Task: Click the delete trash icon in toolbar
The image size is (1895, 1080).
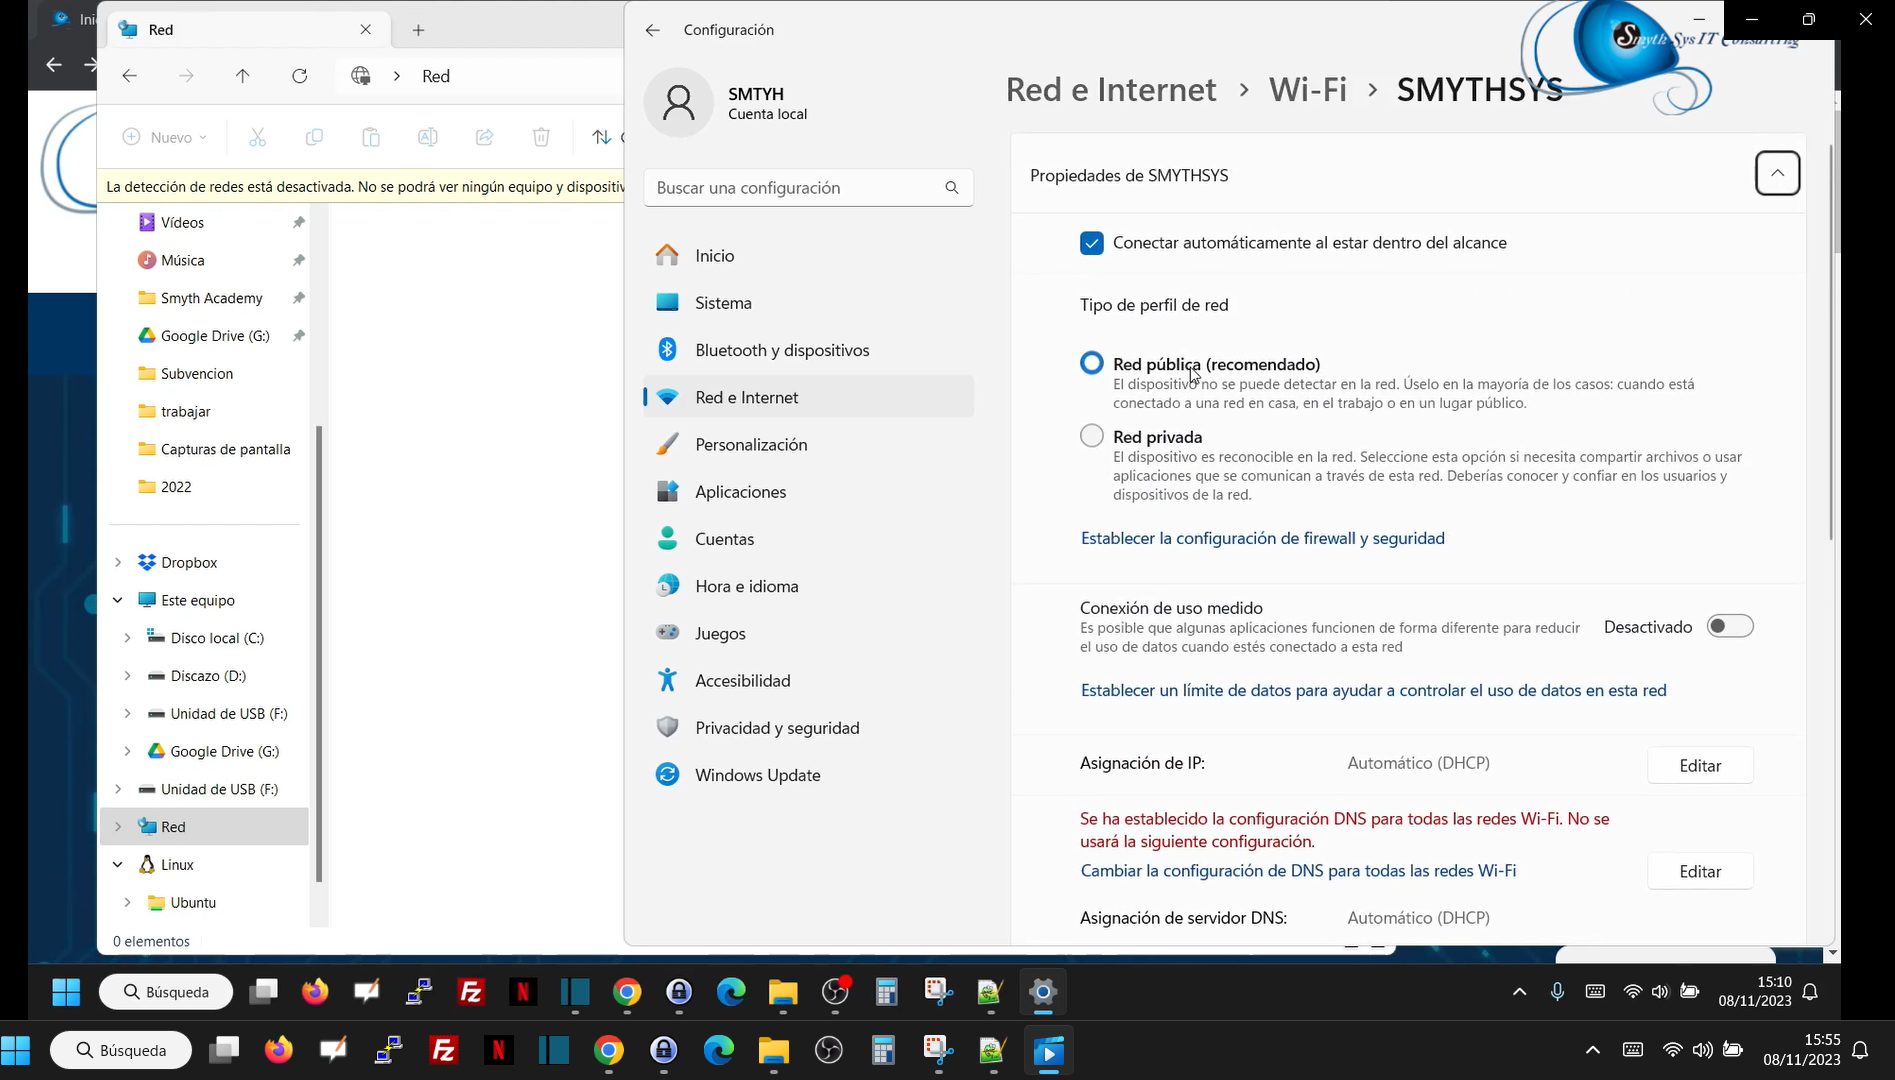Action: (541, 137)
